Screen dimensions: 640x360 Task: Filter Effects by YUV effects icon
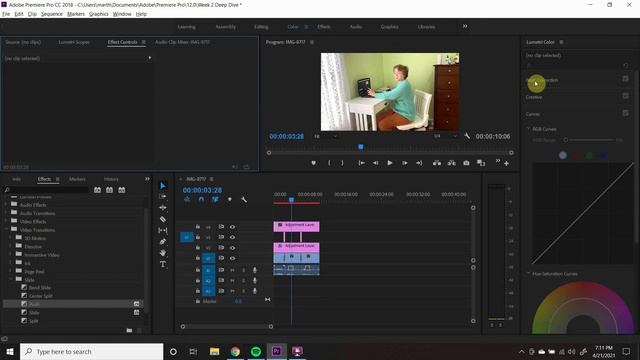click(122, 190)
